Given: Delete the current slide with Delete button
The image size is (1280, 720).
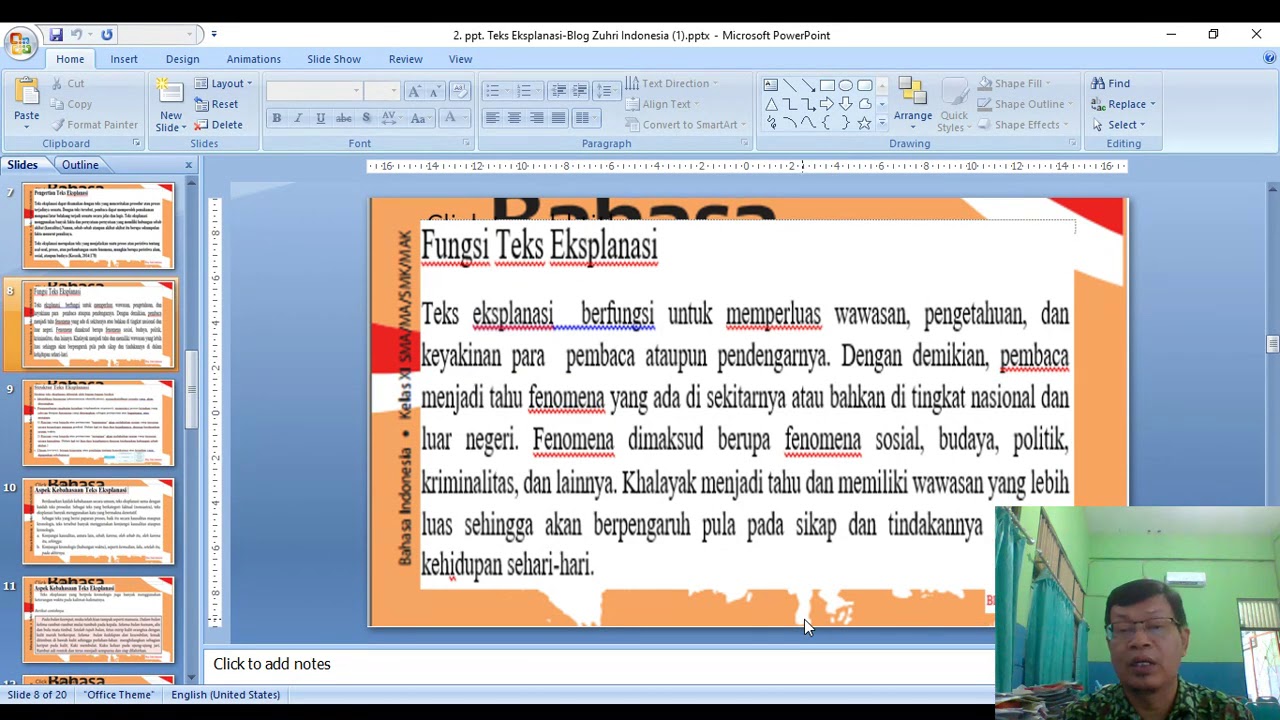Looking at the screenshot, I should pos(218,125).
